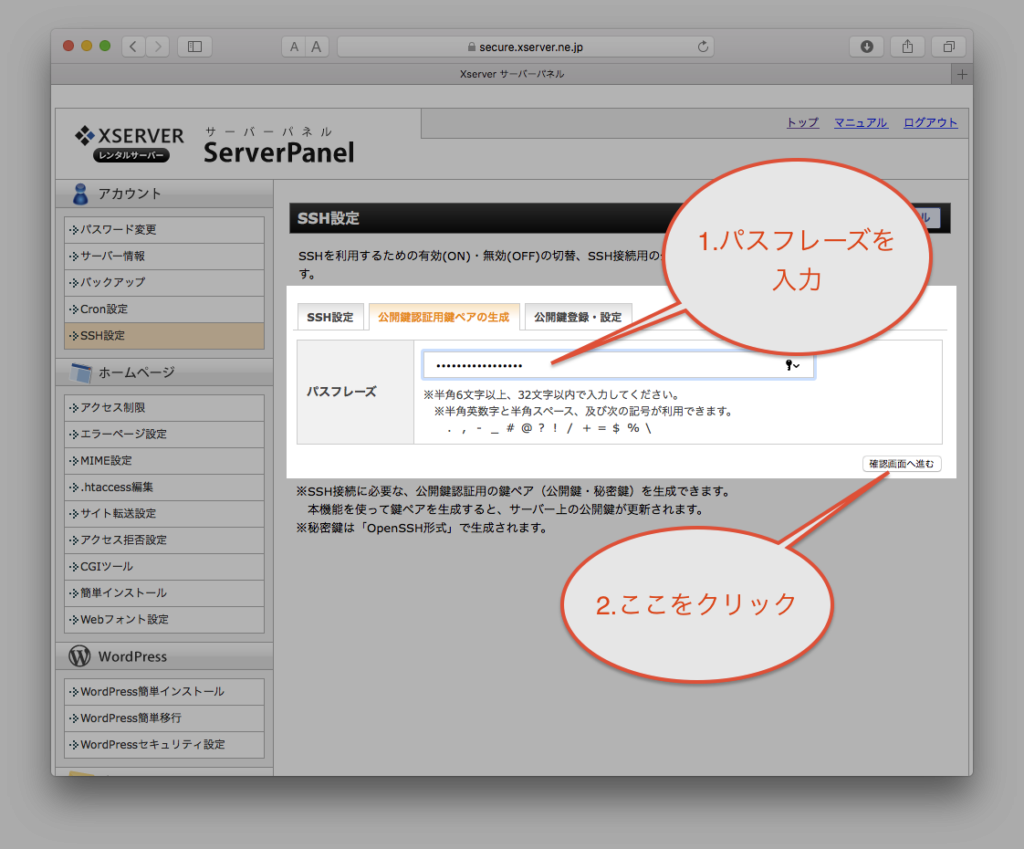Image resolution: width=1024 pixels, height=849 pixels.
Task: Open the マニュアル link
Action: point(861,123)
